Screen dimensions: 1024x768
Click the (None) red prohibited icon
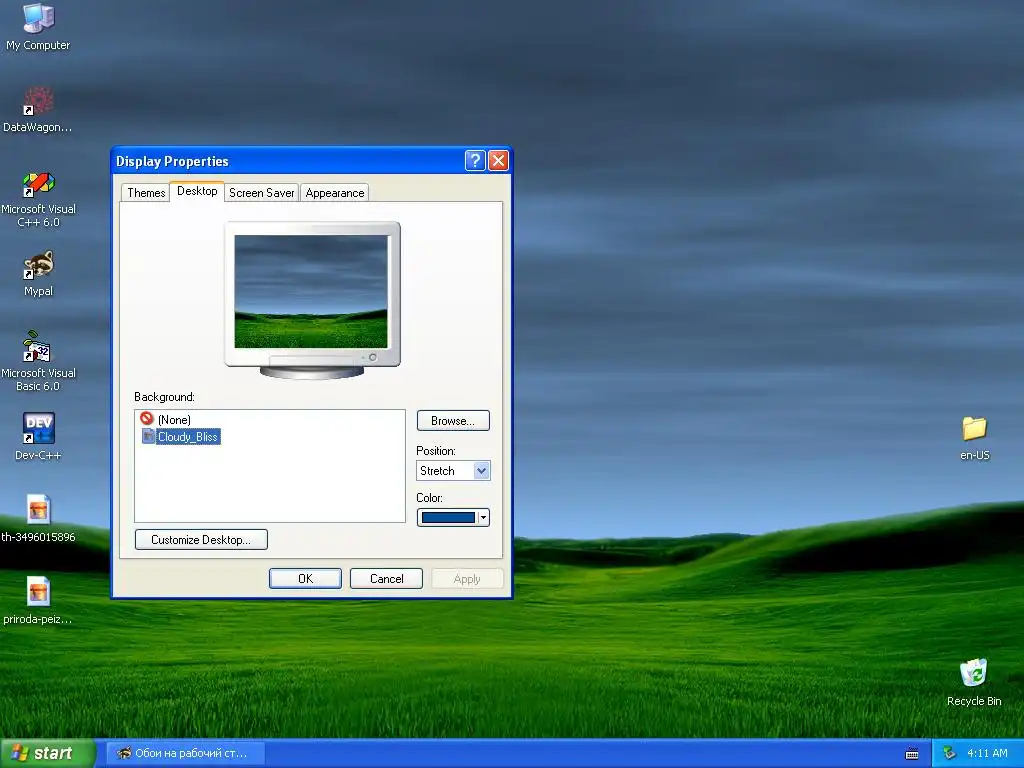point(147,419)
